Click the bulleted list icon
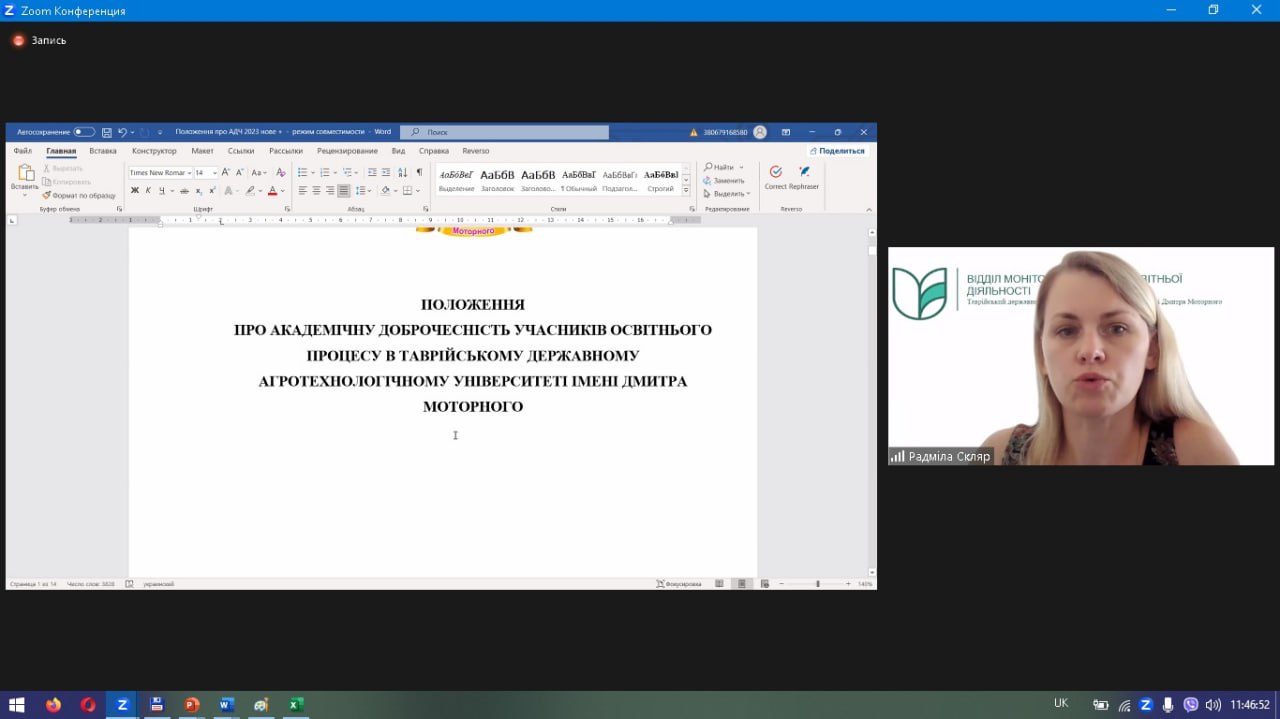This screenshot has height=719, width=1280. [302, 173]
